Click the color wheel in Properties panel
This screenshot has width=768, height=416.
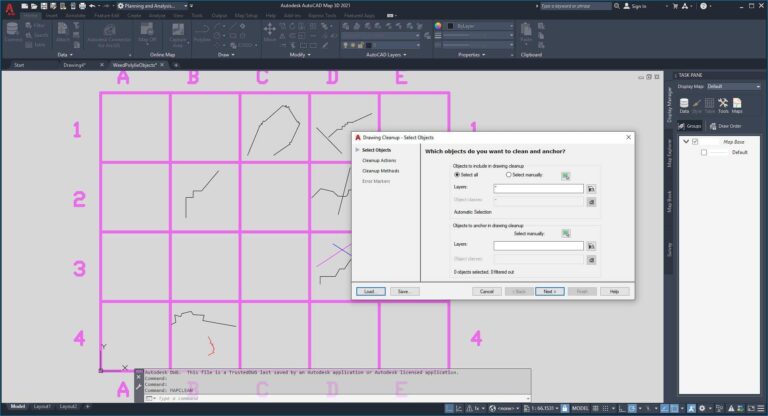pos(438,26)
